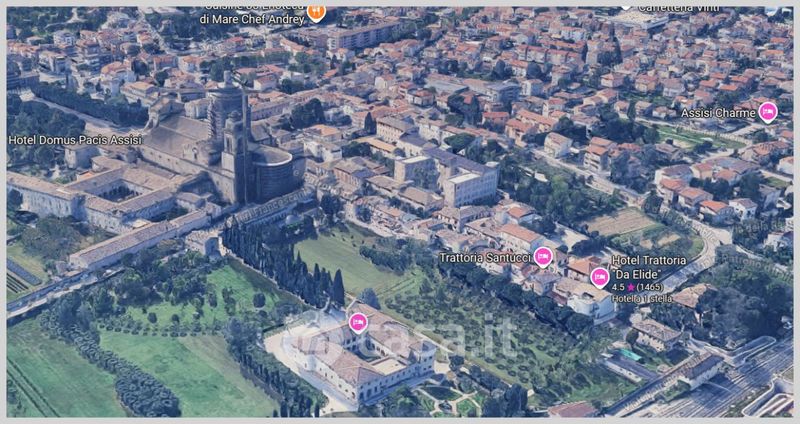Open the Hotel Trattoria "Da Elide" pin

[x=600, y=277]
